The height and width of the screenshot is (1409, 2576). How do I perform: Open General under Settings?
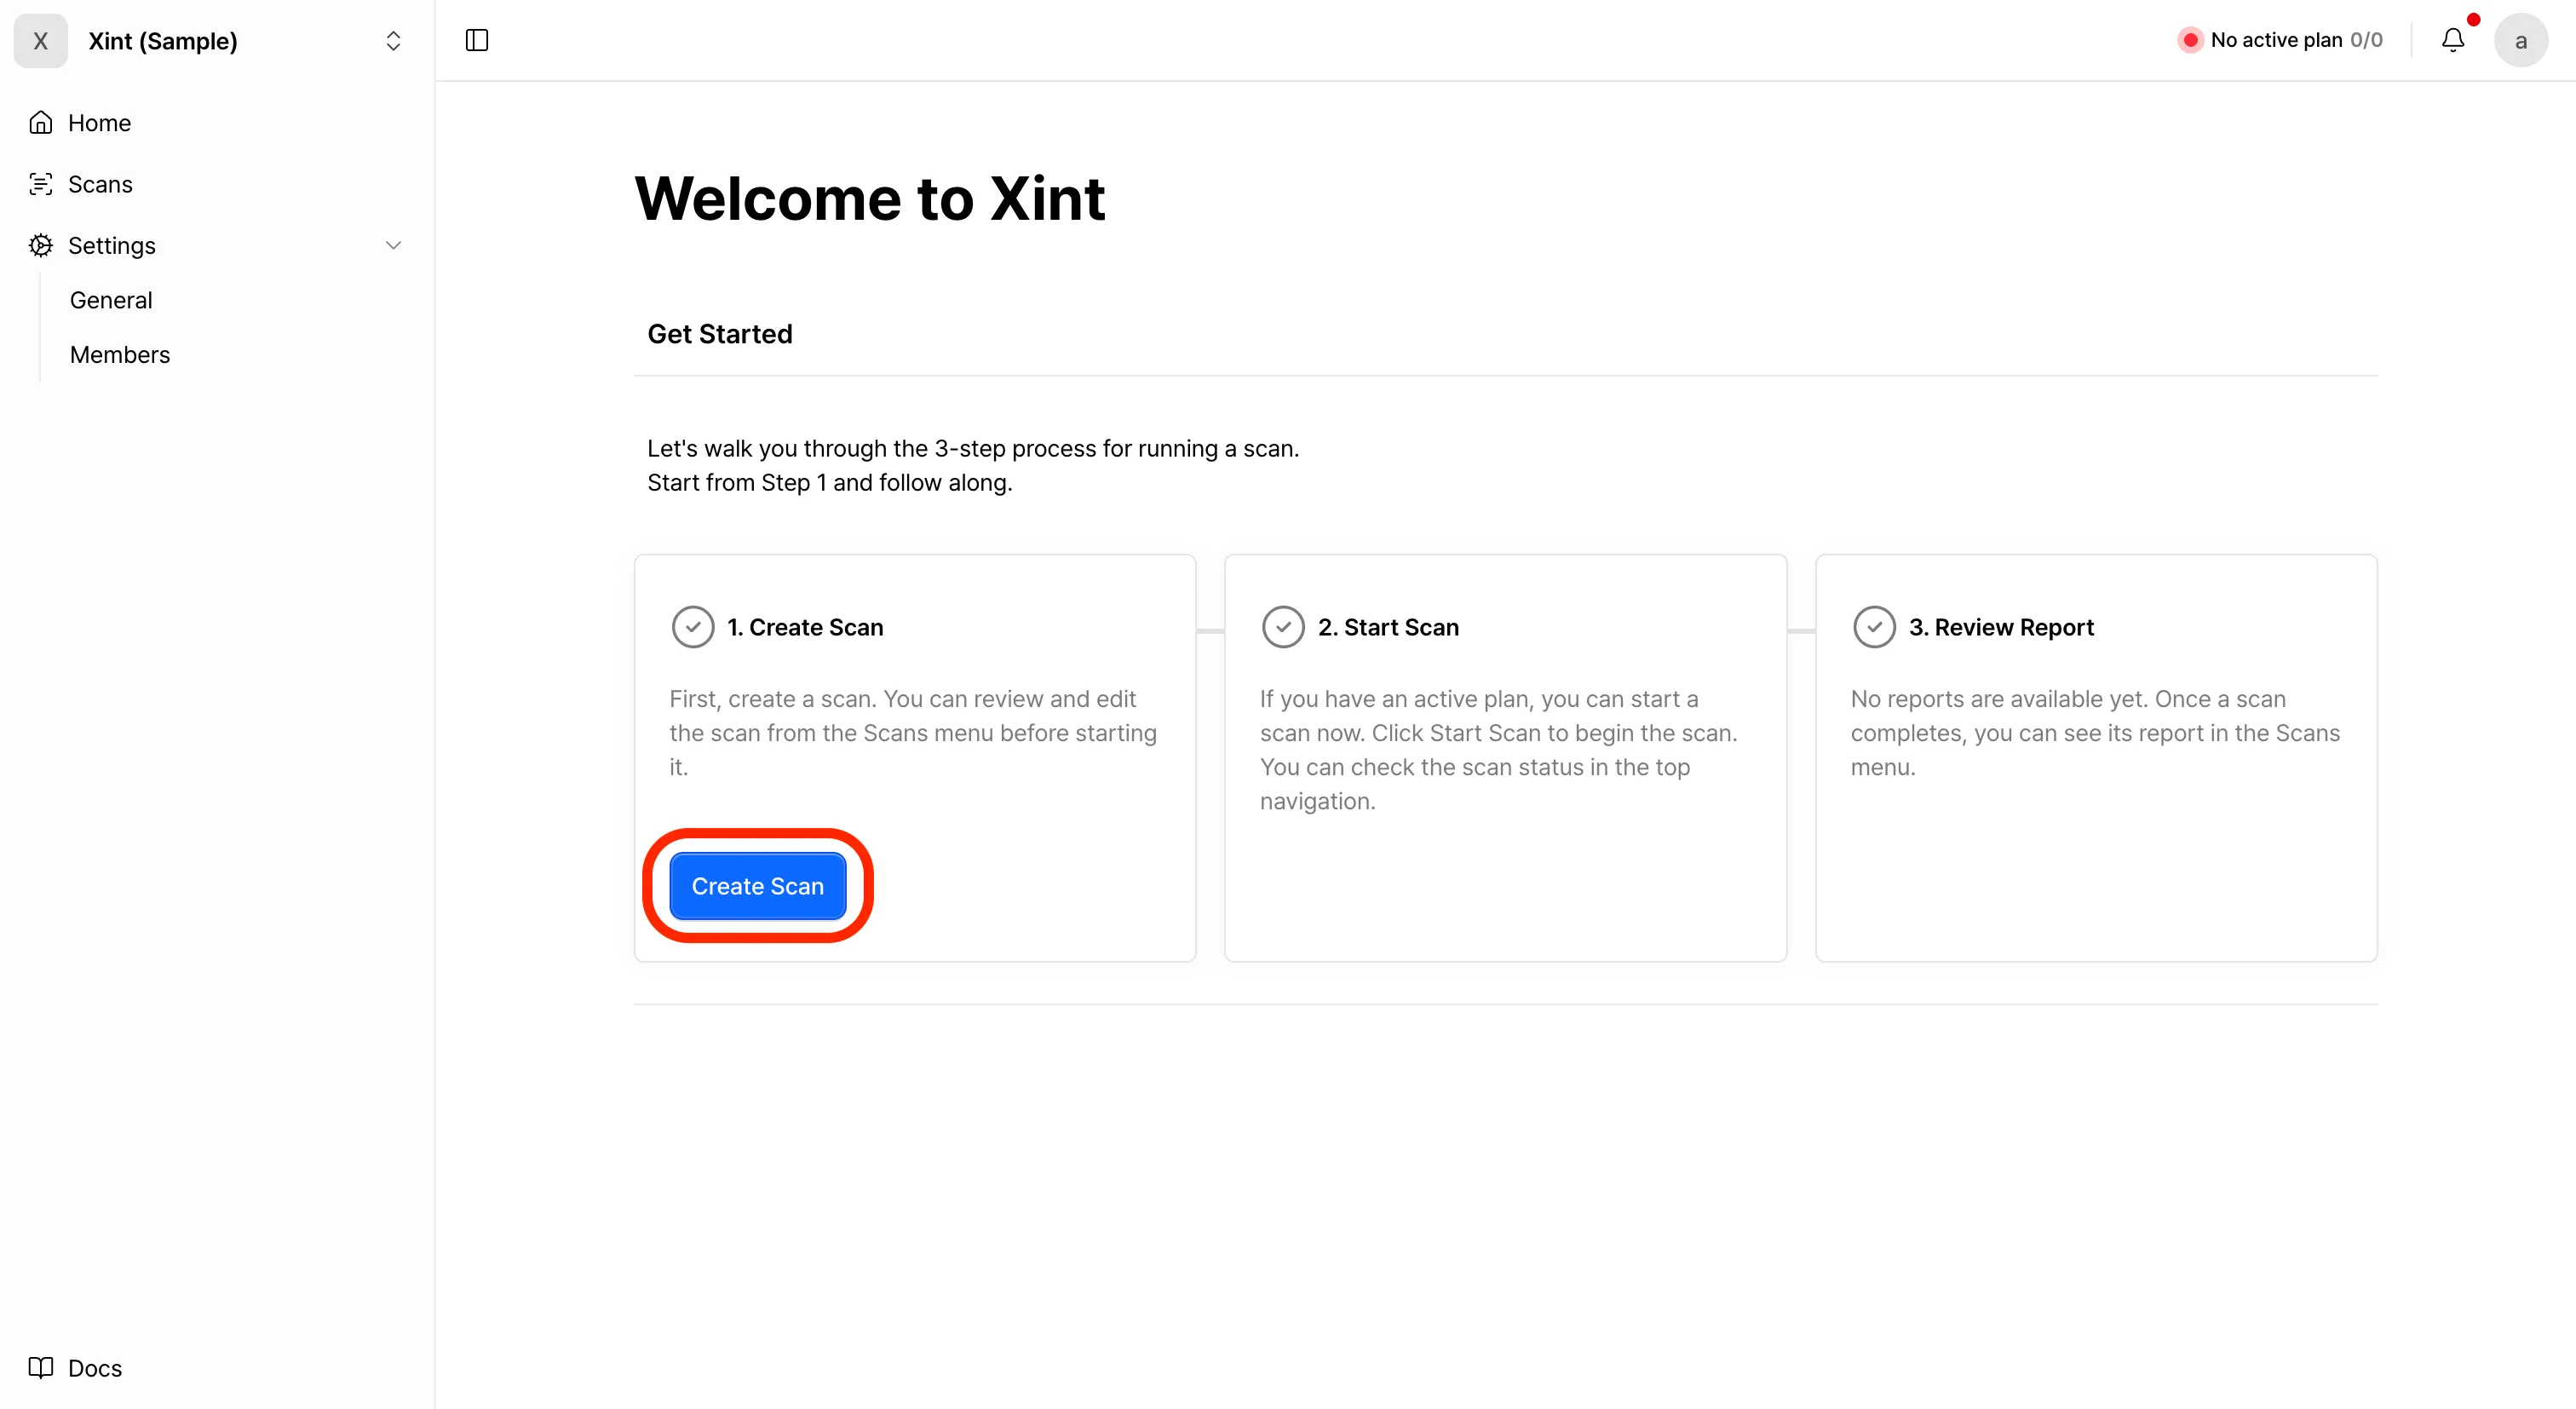pyautogui.click(x=111, y=299)
